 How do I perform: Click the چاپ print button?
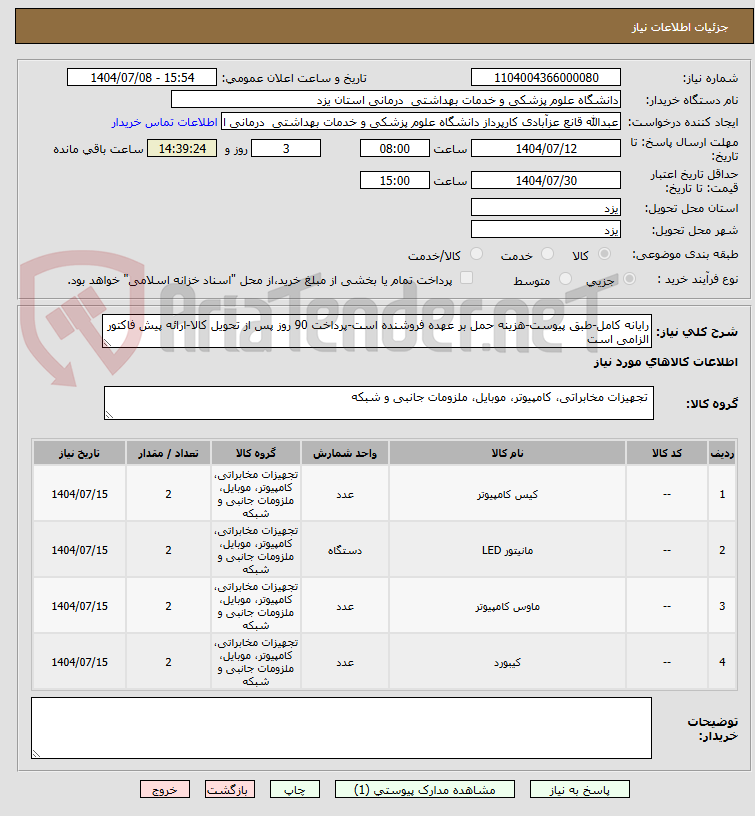pyautogui.click(x=295, y=789)
